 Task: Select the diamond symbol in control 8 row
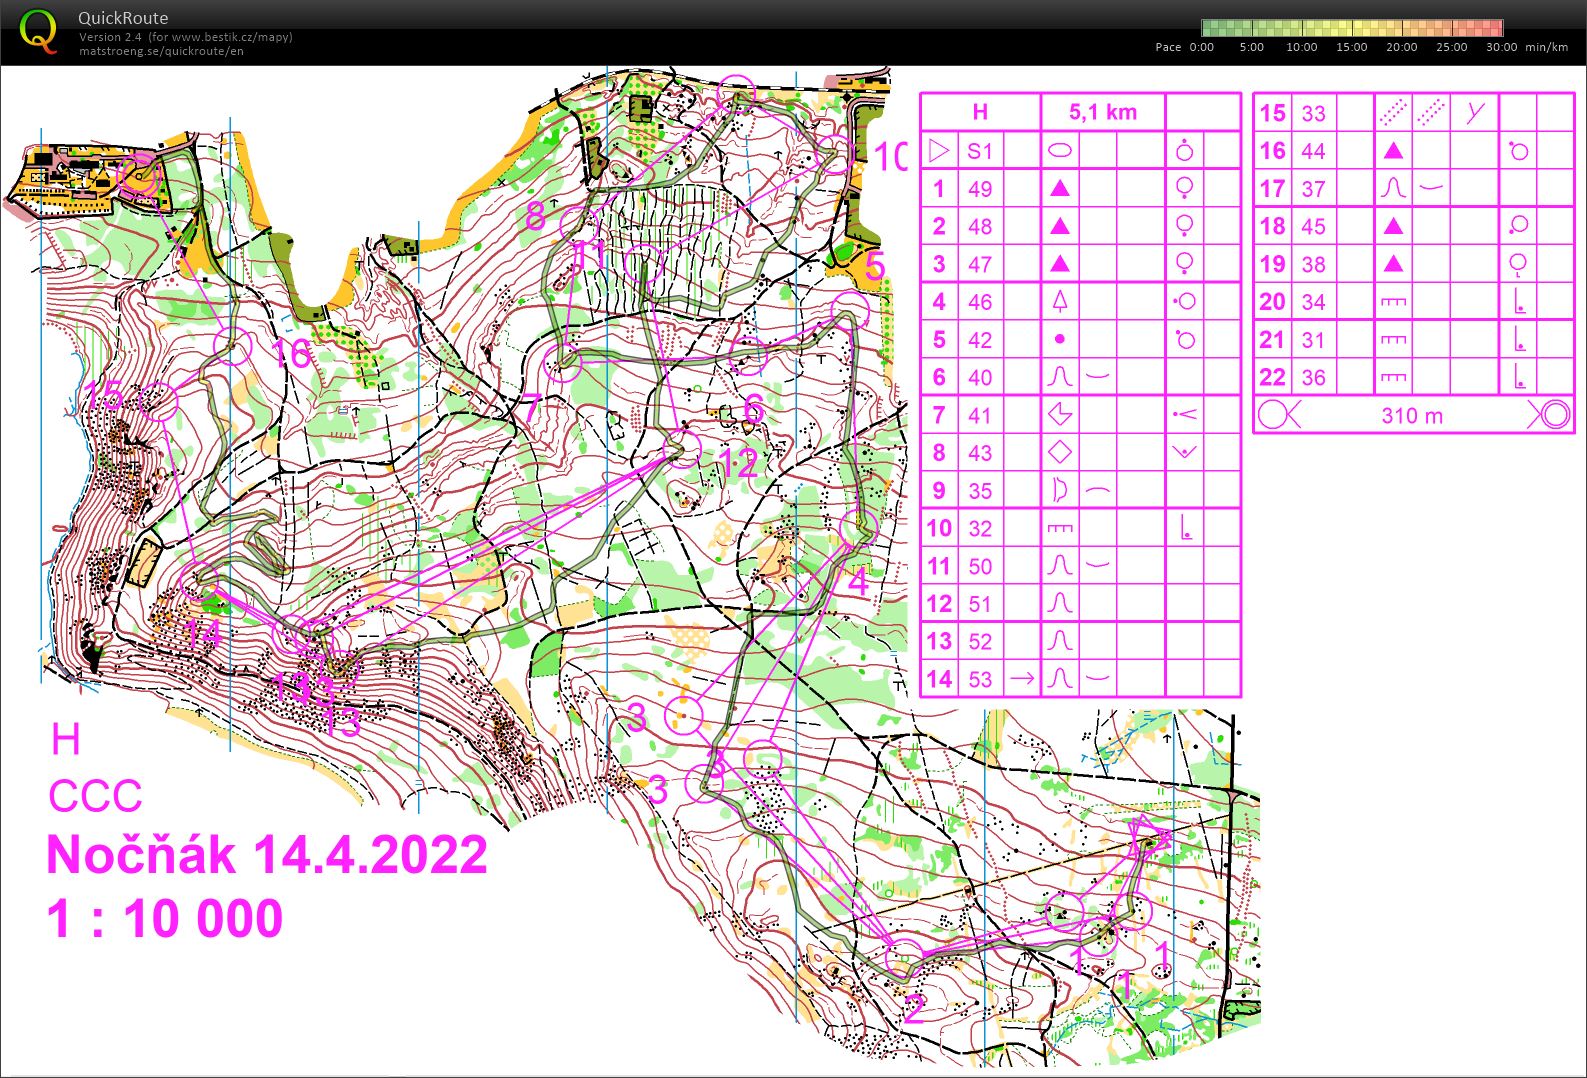coord(1059,452)
